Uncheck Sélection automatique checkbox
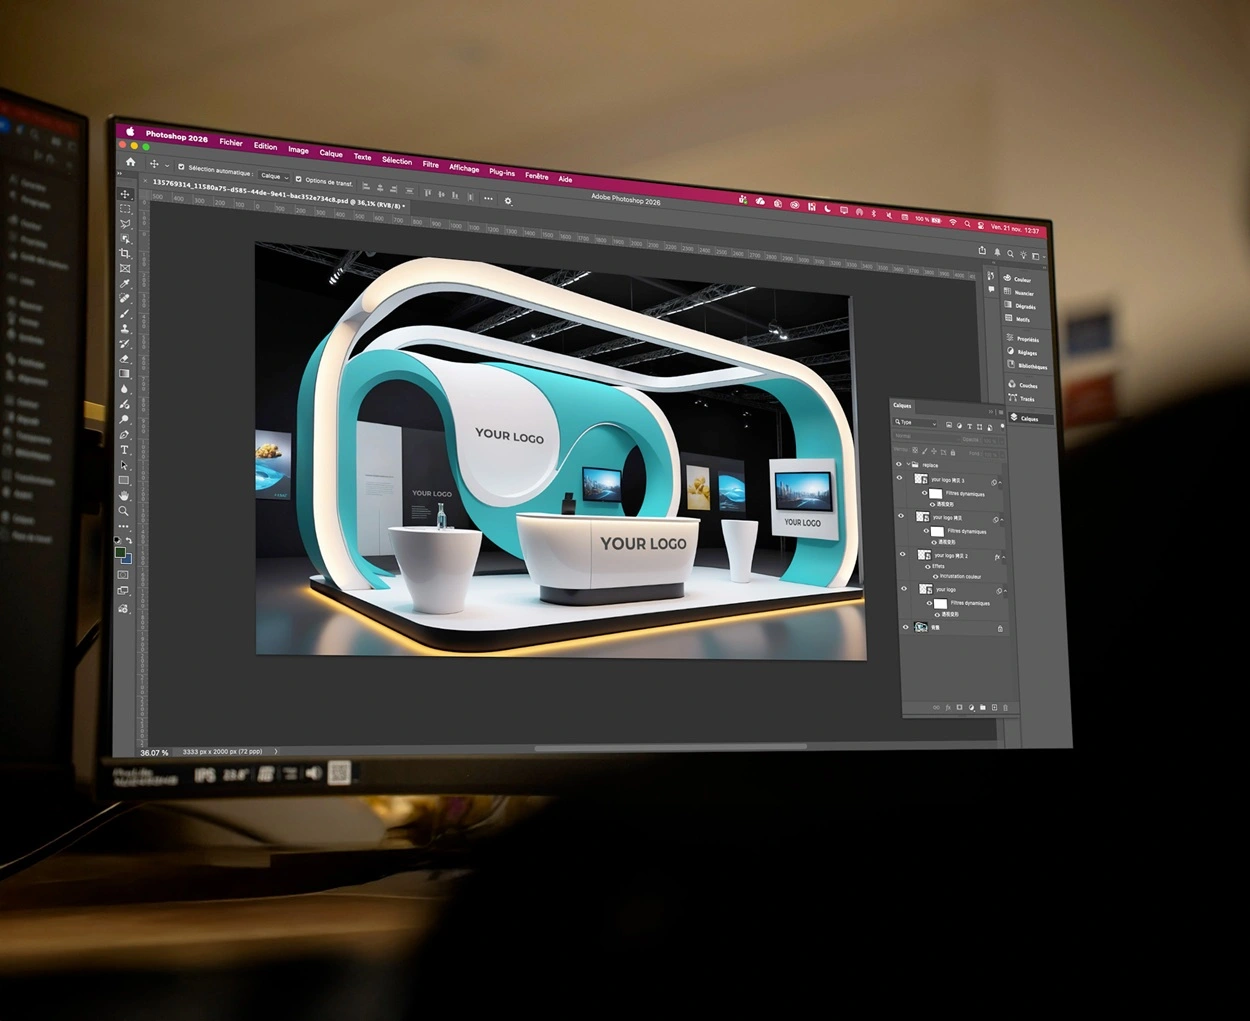The width and height of the screenshot is (1250, 1021). tap(181, 167)
